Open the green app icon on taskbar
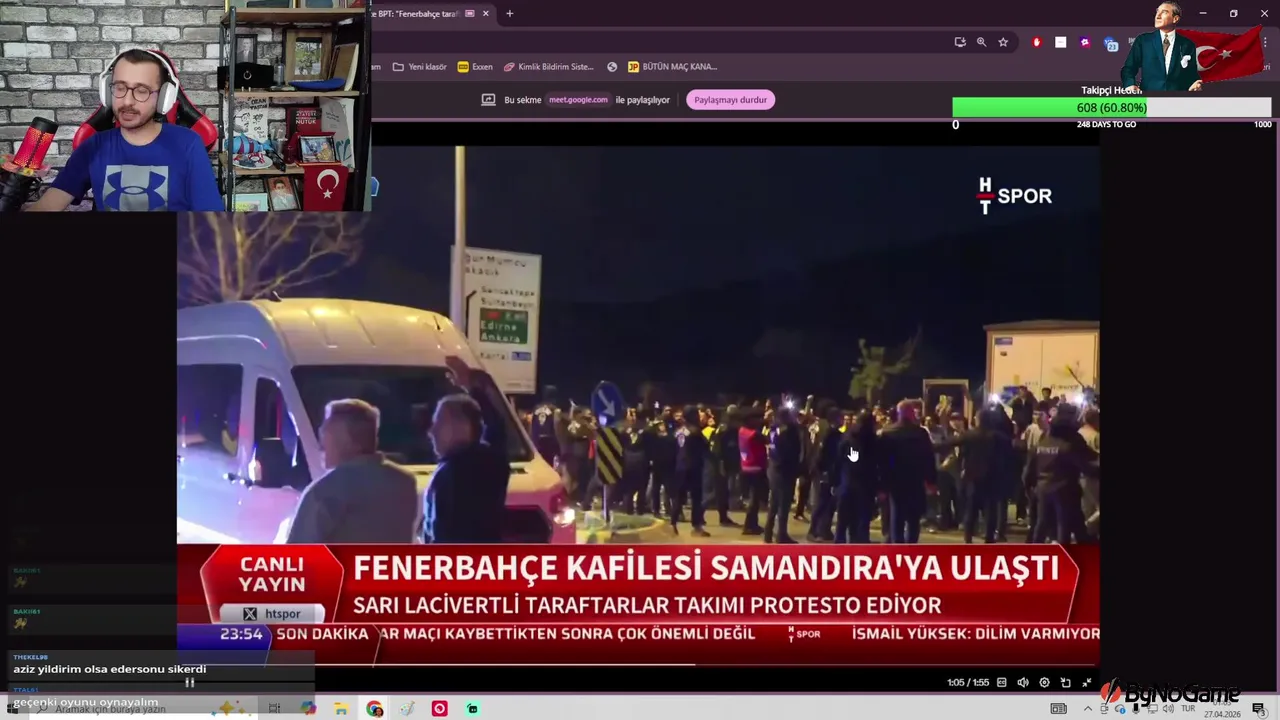Image resolution: width=1280 pixels, height=720 pixels. pyautogui.click(x=472, y=709)
